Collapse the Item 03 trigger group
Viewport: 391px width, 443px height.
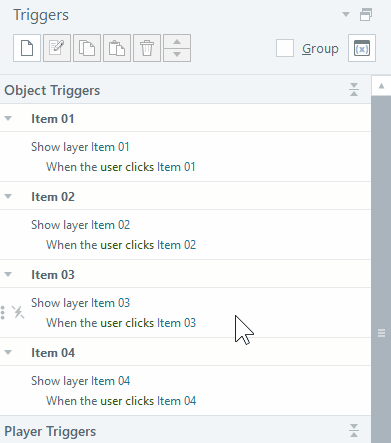(8, 274)
